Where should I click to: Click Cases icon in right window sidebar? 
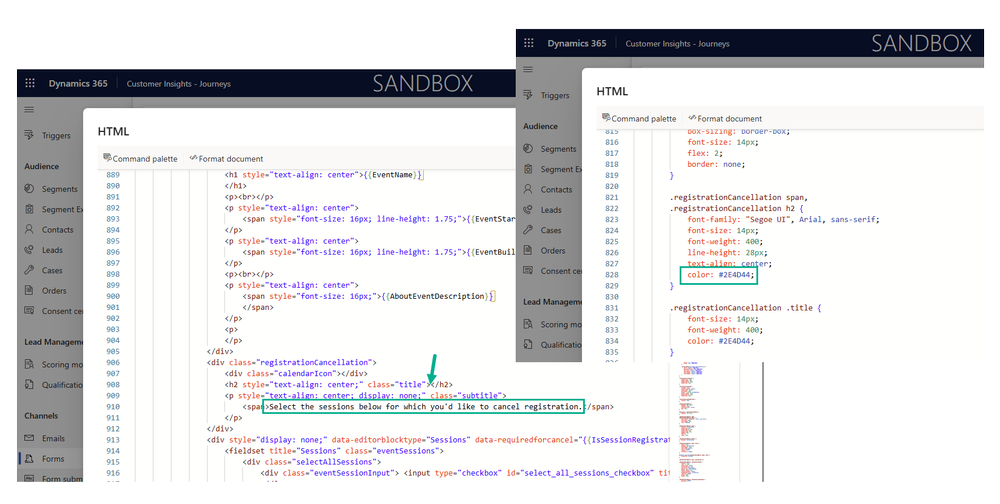click(x=527, y=230)
